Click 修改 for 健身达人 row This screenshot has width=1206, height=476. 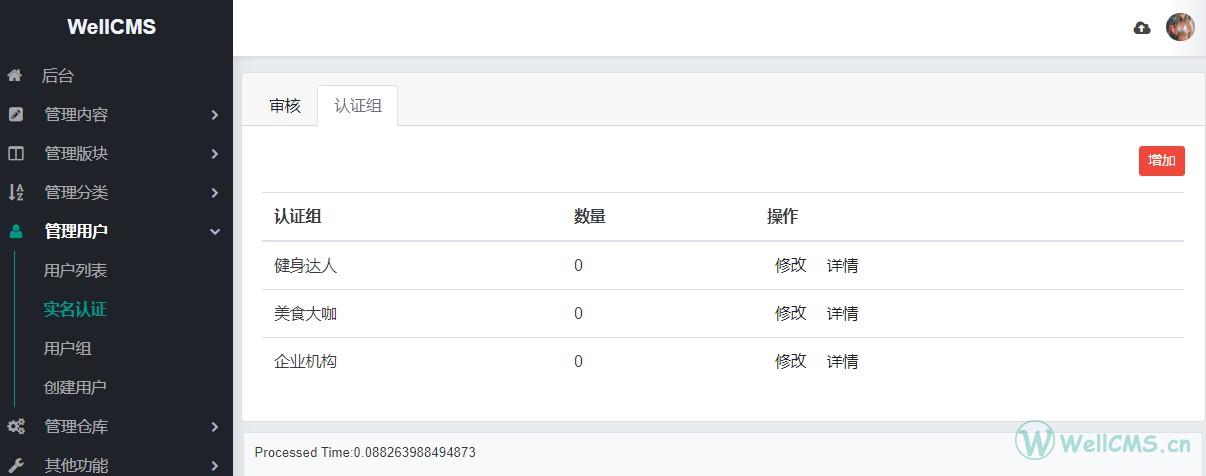tap(791, 265)
